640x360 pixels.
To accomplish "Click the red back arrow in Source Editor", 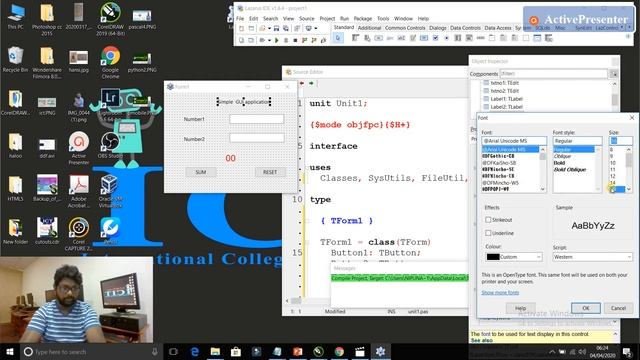I will coord(302,83).
